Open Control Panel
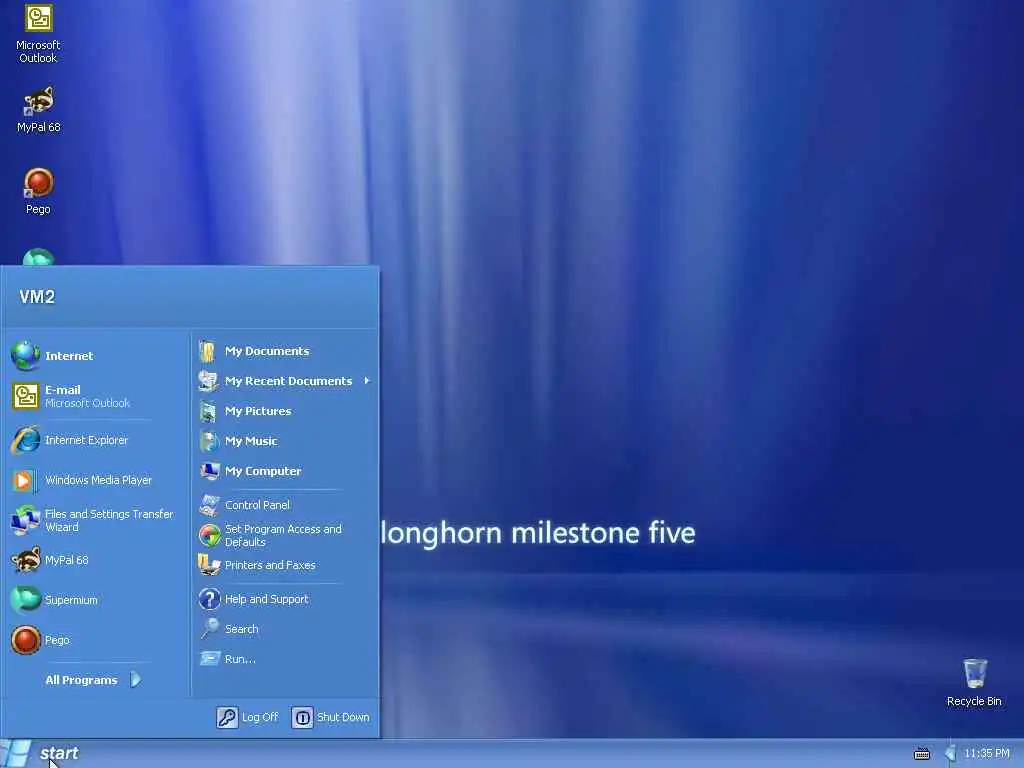1024x768 pixels. (285, 505)
